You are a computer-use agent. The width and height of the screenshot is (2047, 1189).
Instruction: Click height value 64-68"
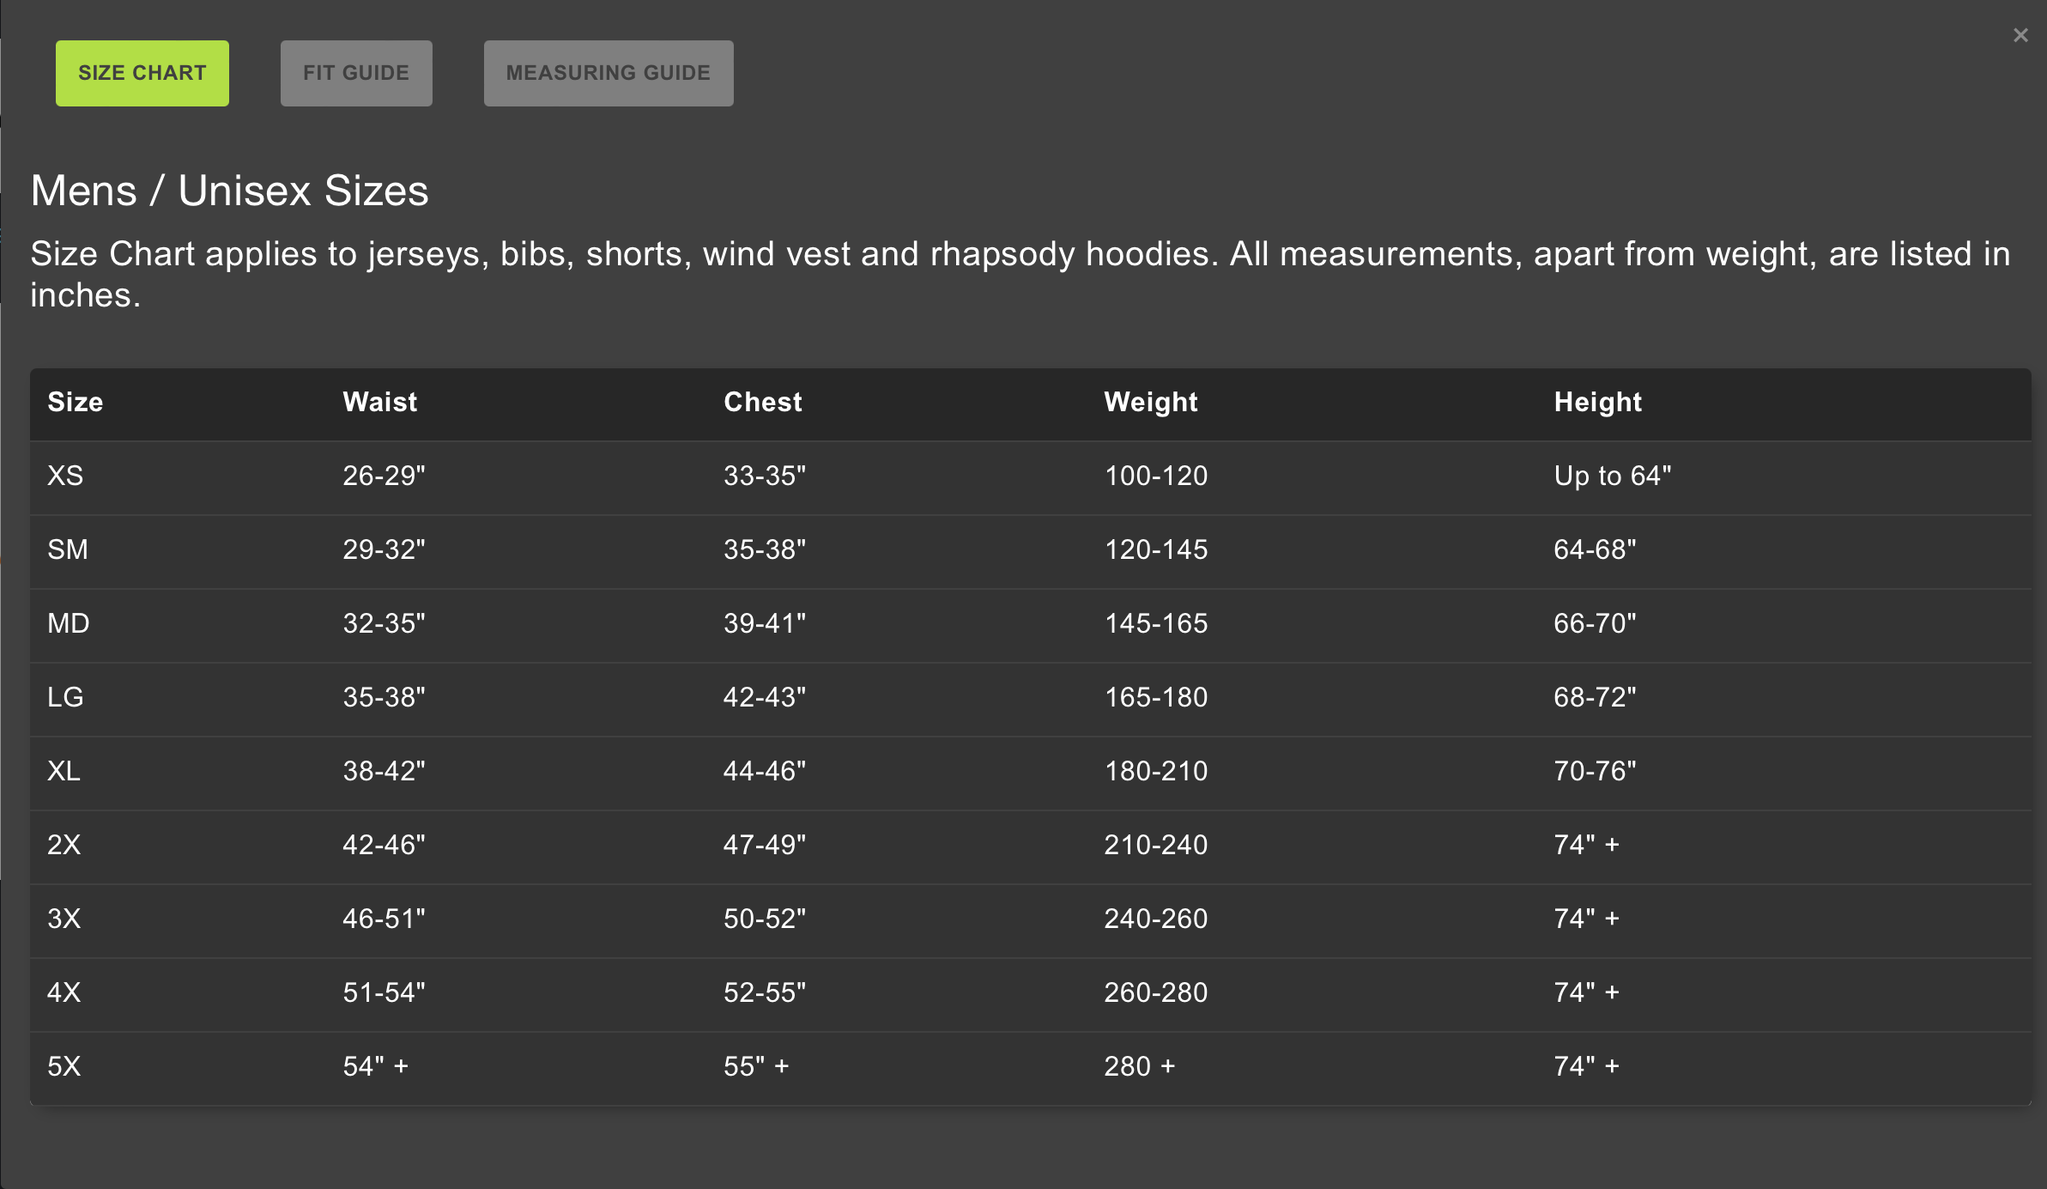click(1595, 550)
